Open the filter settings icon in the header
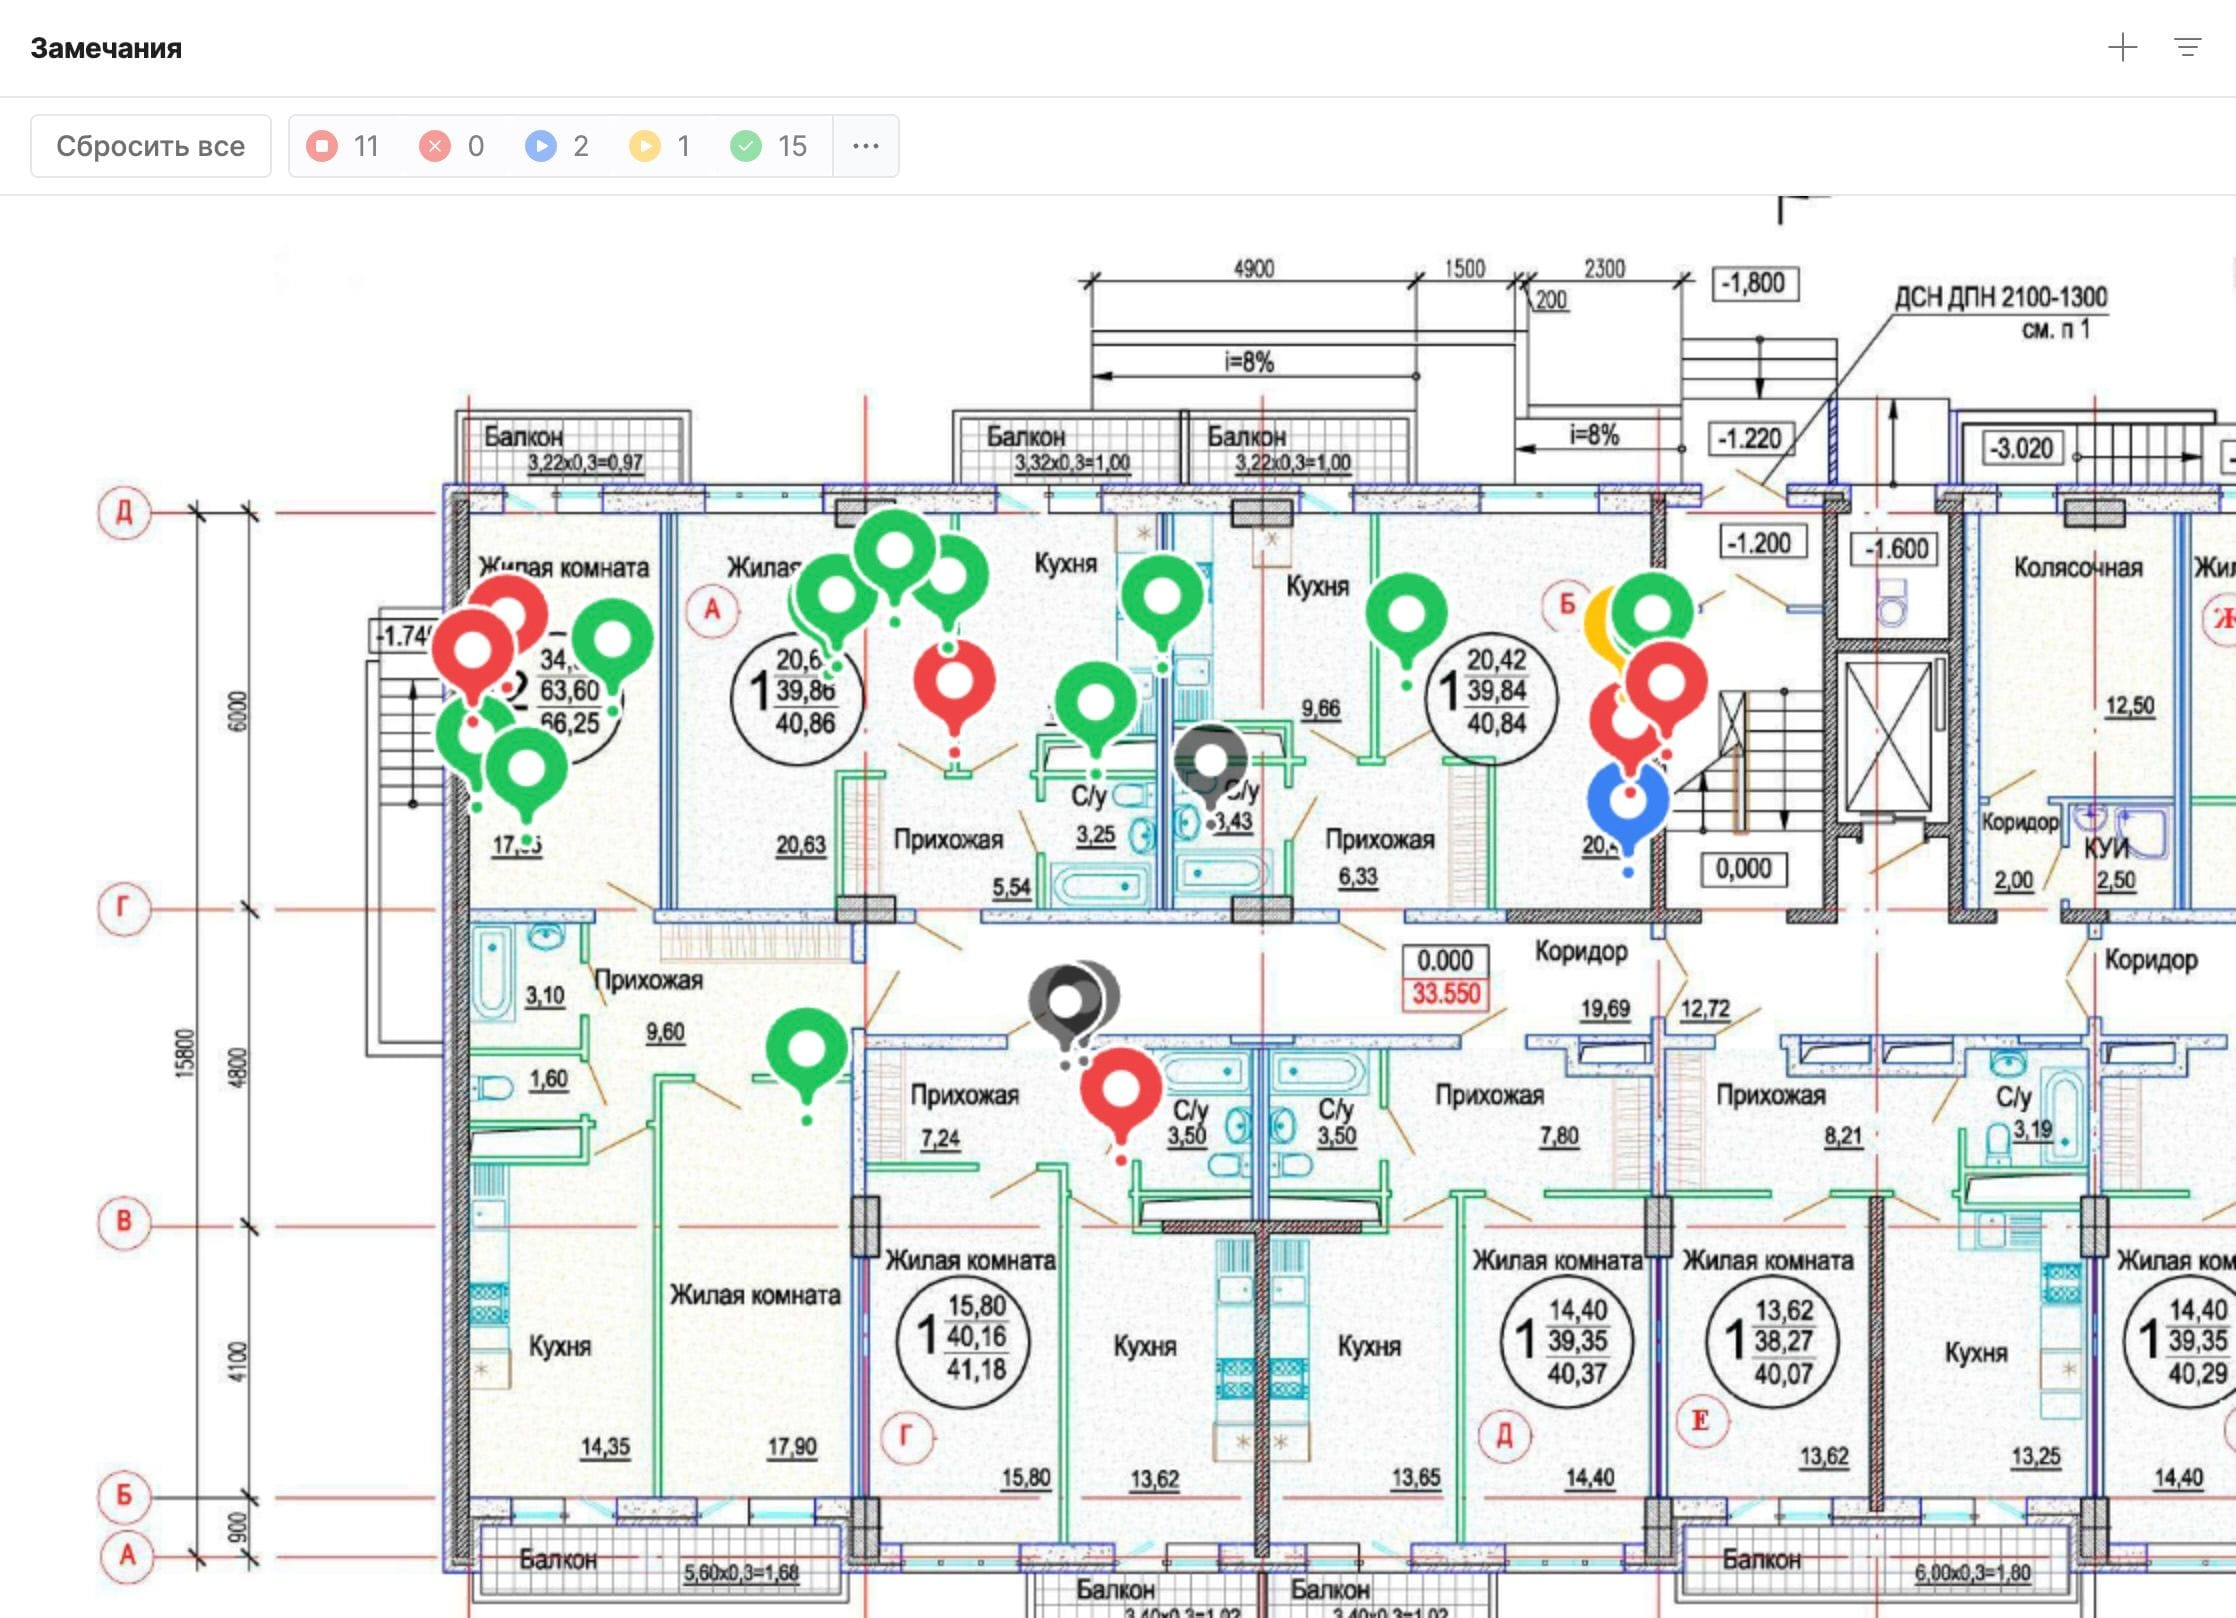The image size is (2236, 1618). 2188,48
